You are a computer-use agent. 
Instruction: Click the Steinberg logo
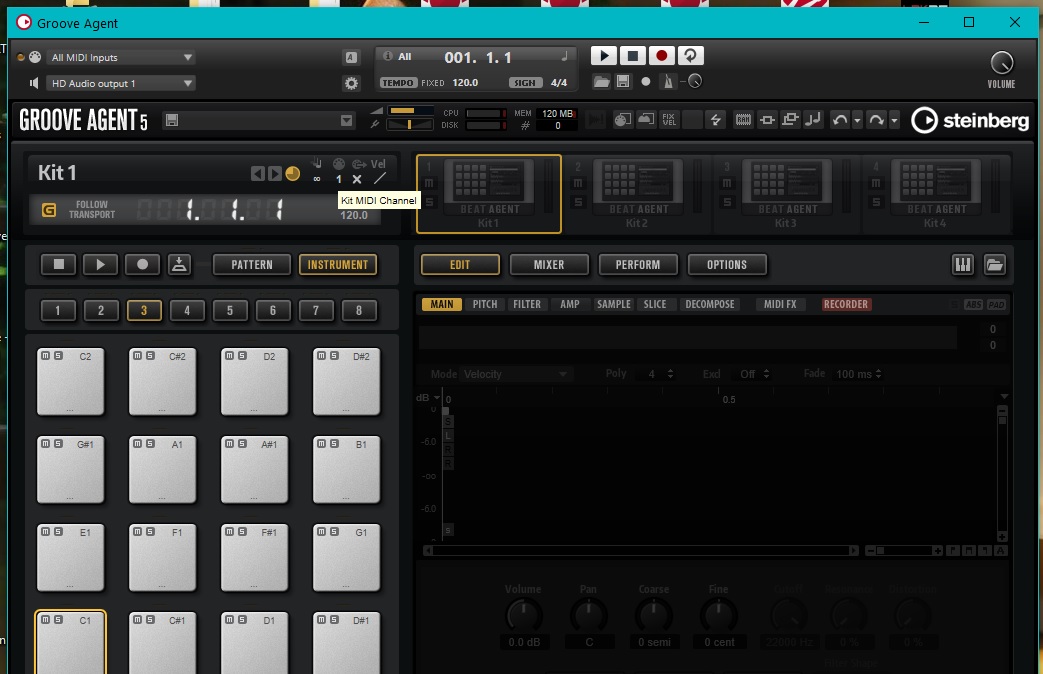(x=970, y=120)
